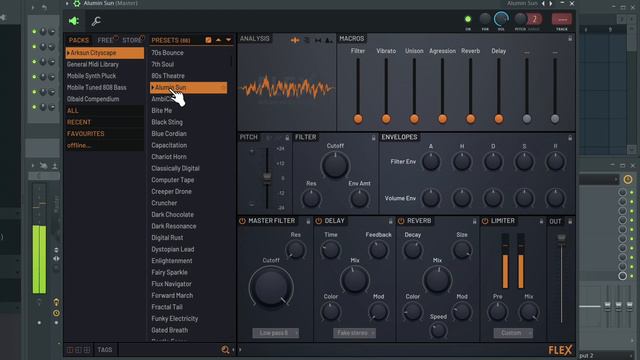640x360 pixels.
Task: Expand the plugin menu arrow in title bar
Action: click(67, 4)
